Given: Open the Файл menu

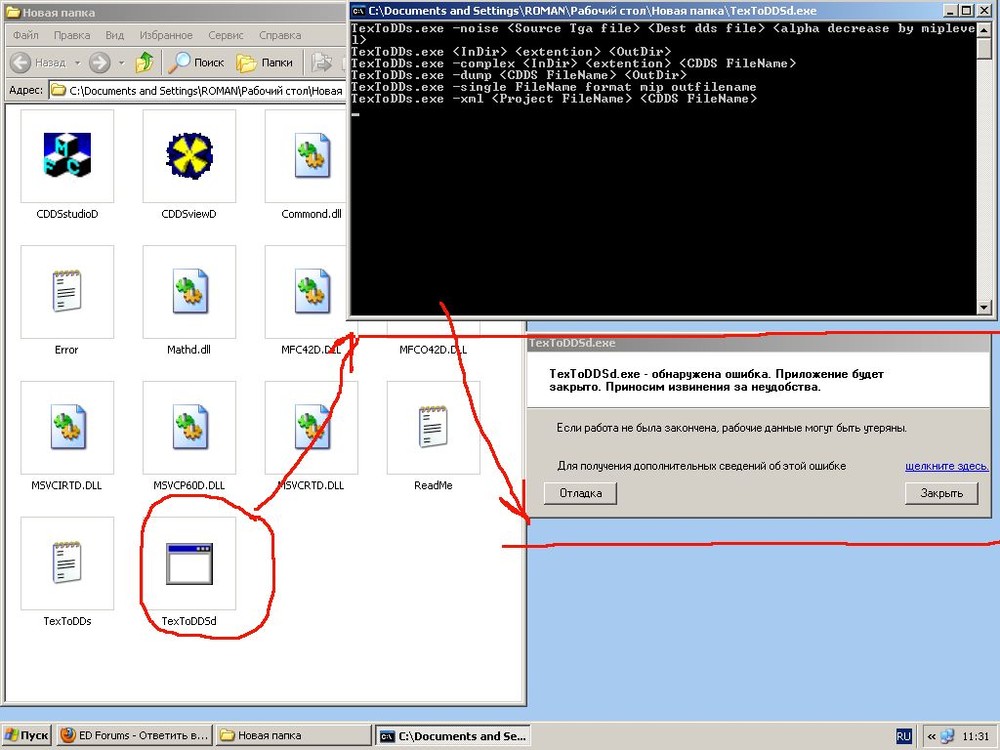Looking at the screenshot, I should (x=26, y=35).
